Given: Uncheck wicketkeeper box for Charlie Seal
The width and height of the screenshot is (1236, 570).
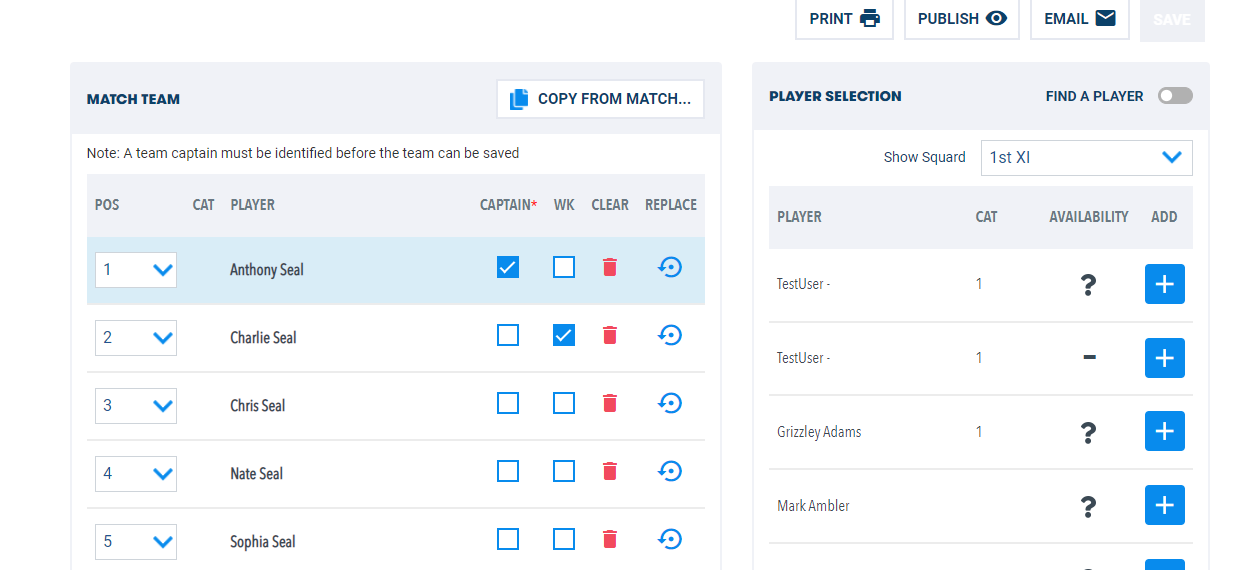Looking at the screenshot, I should click(x=564, y=335).
